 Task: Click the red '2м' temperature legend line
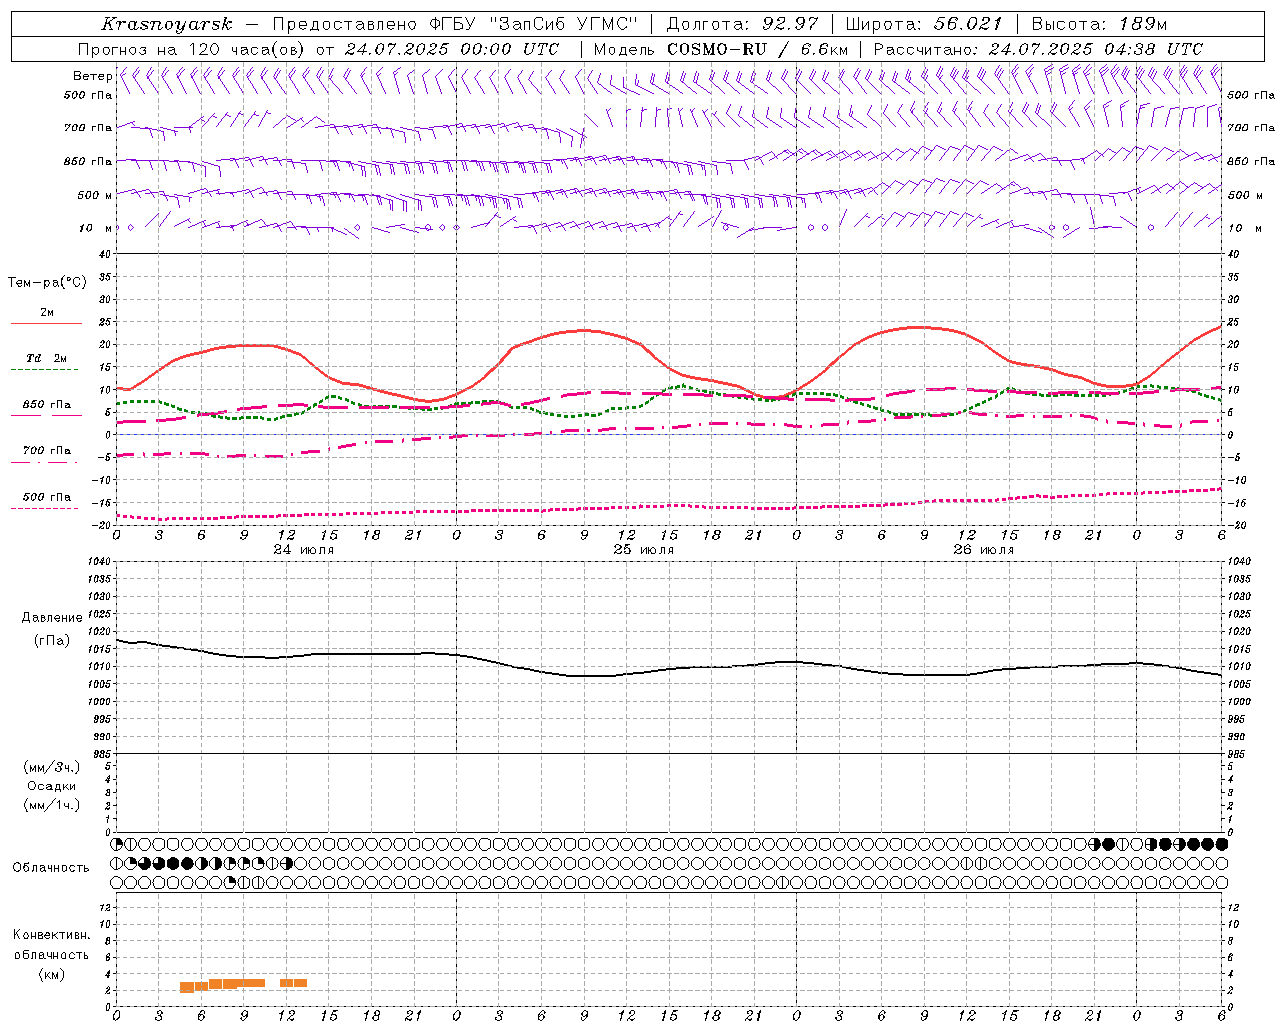46,324
